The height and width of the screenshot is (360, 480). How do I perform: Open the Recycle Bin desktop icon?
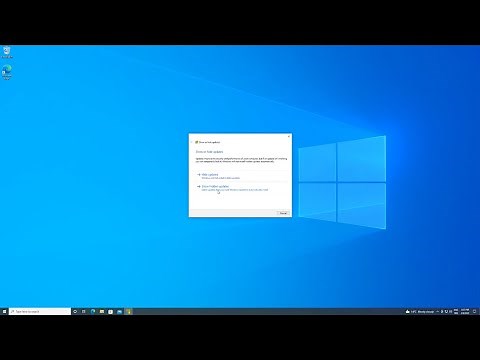[7, 52]
